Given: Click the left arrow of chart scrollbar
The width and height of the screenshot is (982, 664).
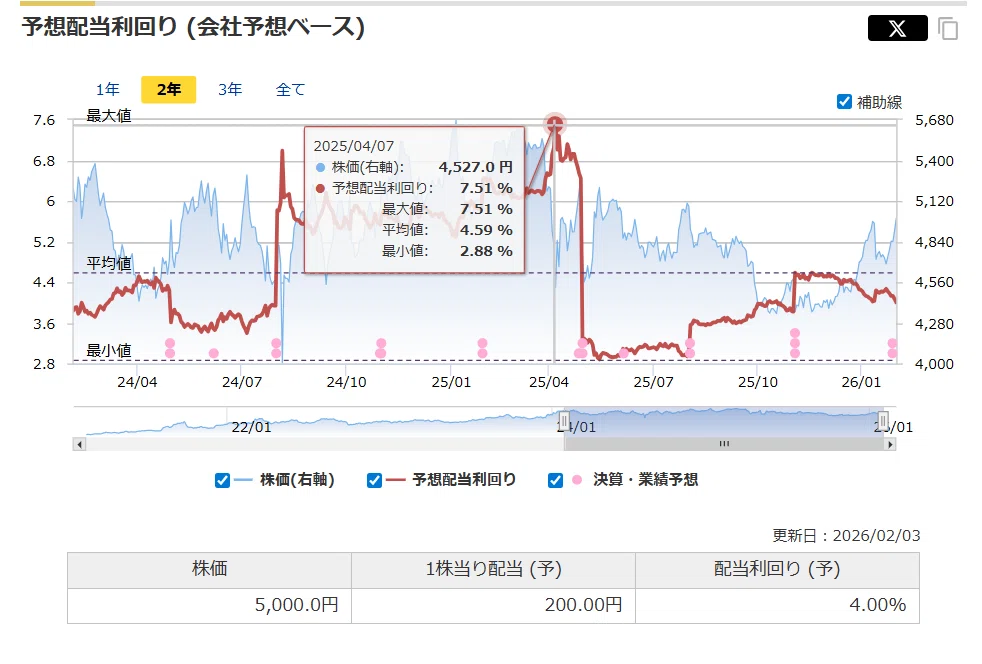Looking at the screenshot, I should click(x=80, y=445).
